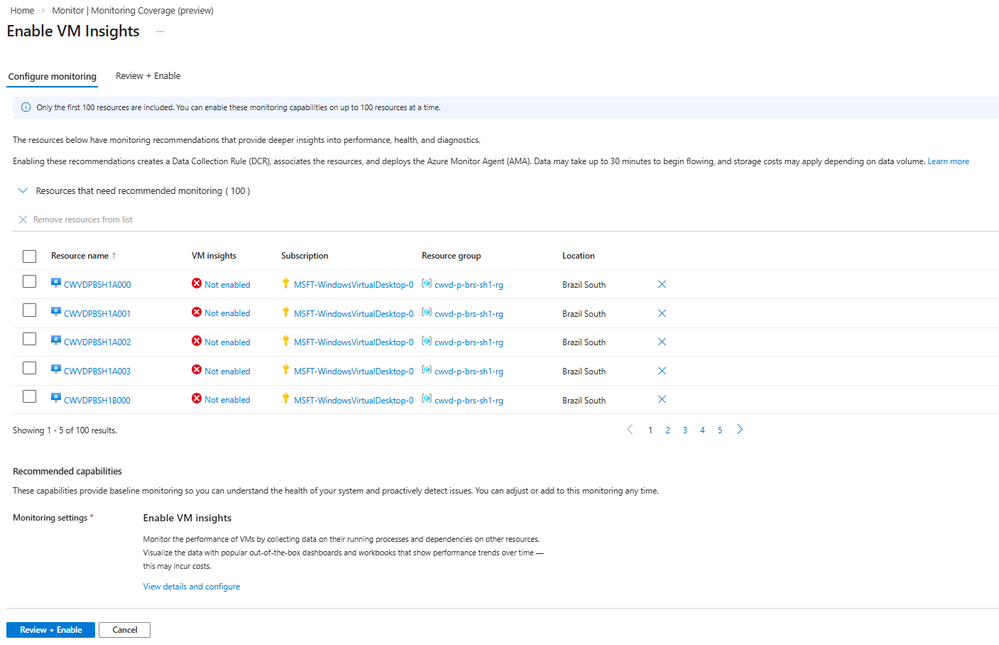Click VM icon beside CWVDPBSH1A003
Image resolution: width=999 pixels, height=645 pixels.
56,370
